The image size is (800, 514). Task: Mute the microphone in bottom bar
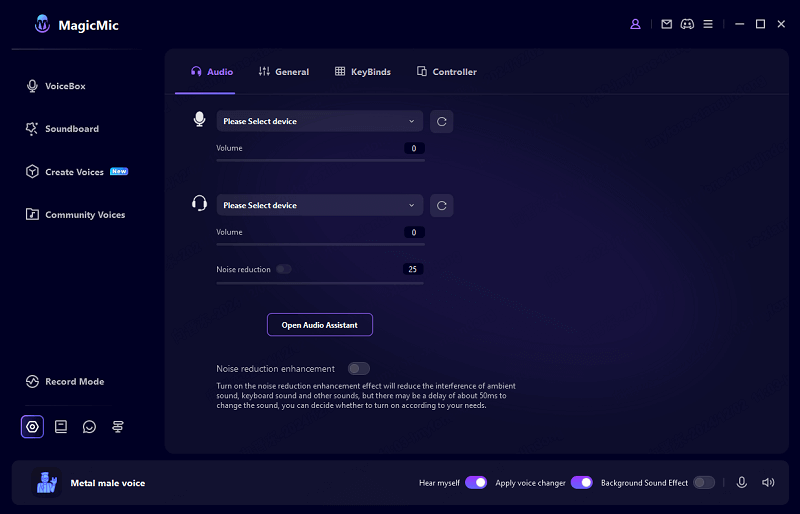pos(742,482)
